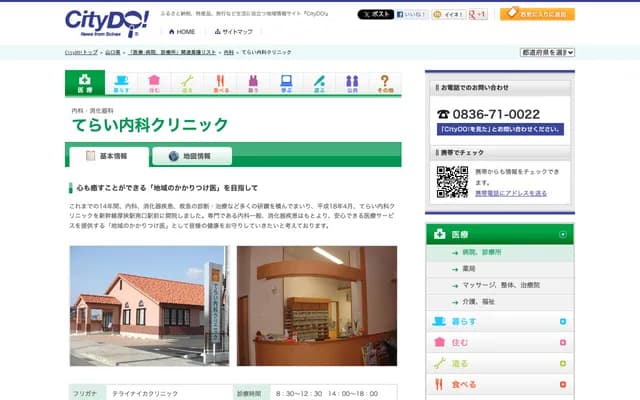Click the Facebook いいね button
The image size is (640, 400).
pyautogui.click(x=411, y=14)
